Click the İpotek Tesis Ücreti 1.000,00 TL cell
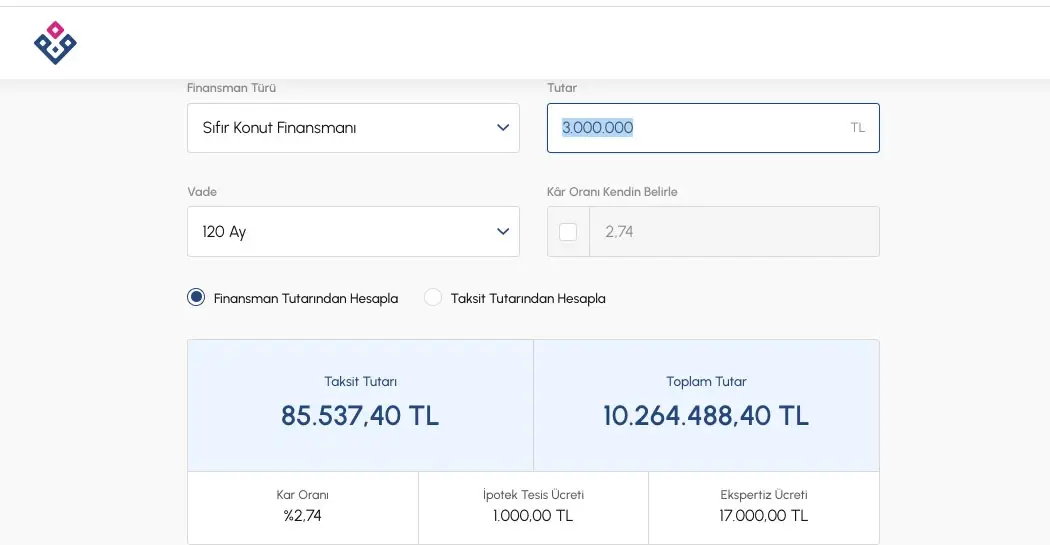1050x545 pixels. [x=533, y=507]
